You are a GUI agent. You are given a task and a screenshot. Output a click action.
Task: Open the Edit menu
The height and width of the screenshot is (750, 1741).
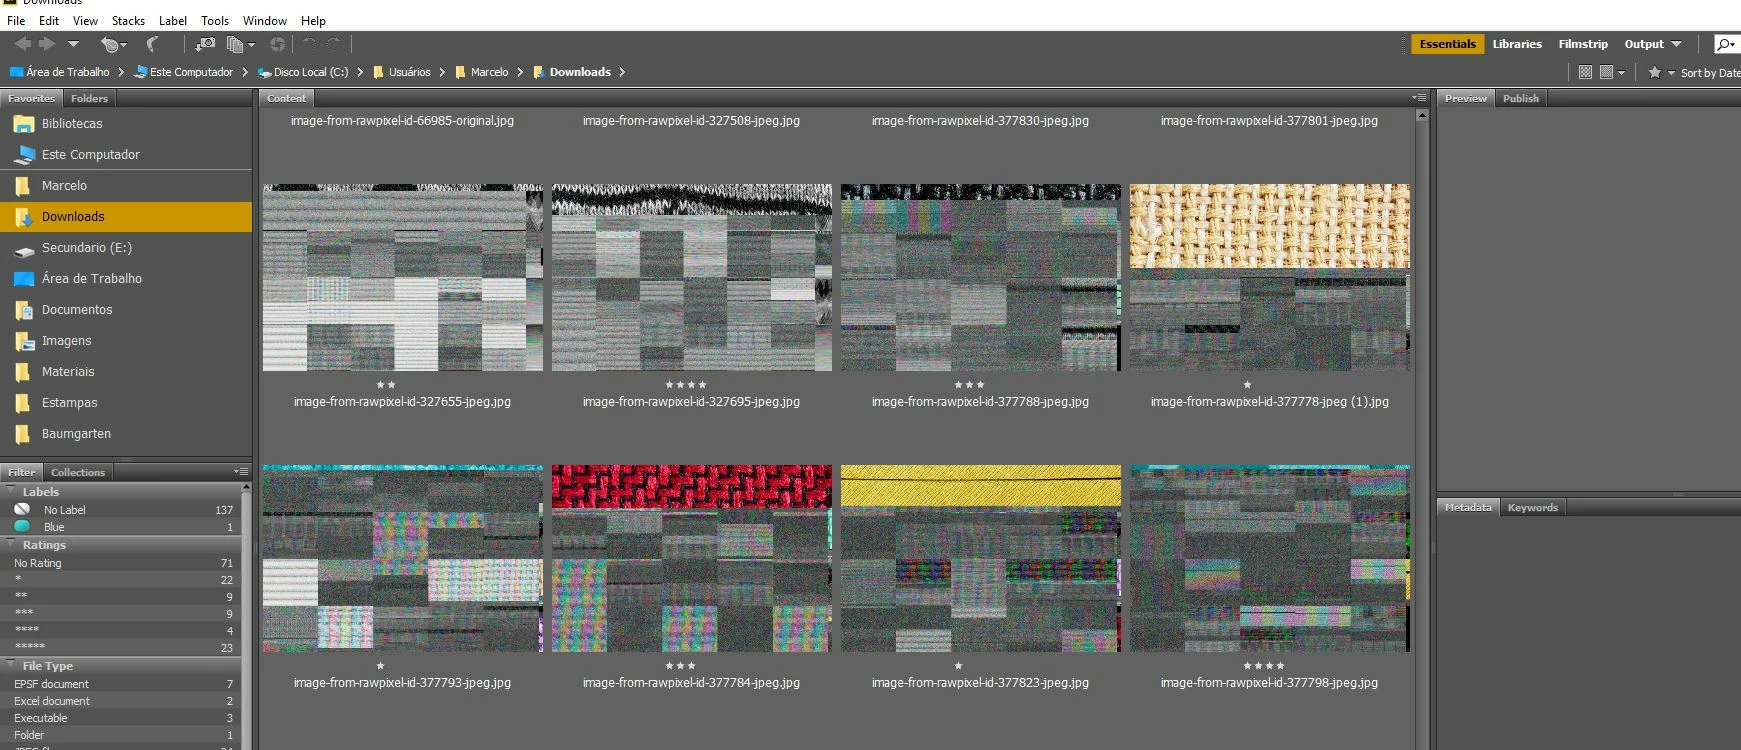coord(49,20)
